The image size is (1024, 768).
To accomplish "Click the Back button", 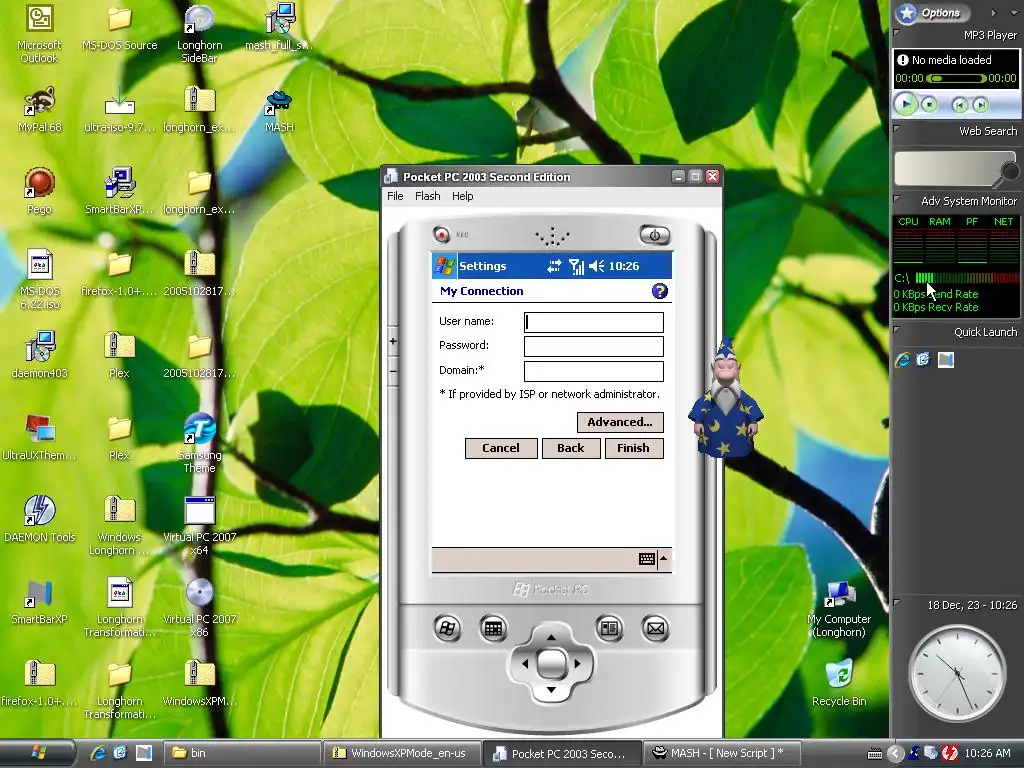I will coord(571,448).
